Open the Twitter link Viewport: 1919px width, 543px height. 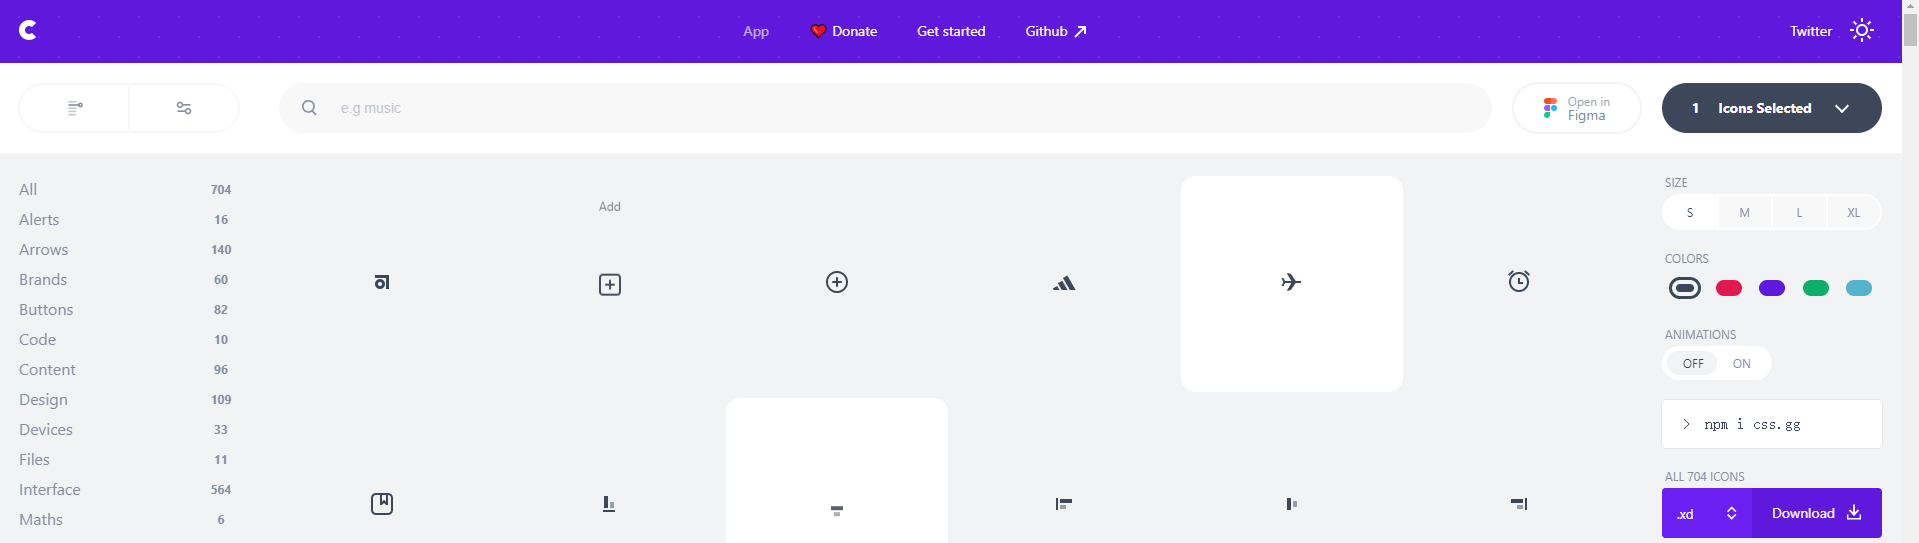(x=1811, y=31)
